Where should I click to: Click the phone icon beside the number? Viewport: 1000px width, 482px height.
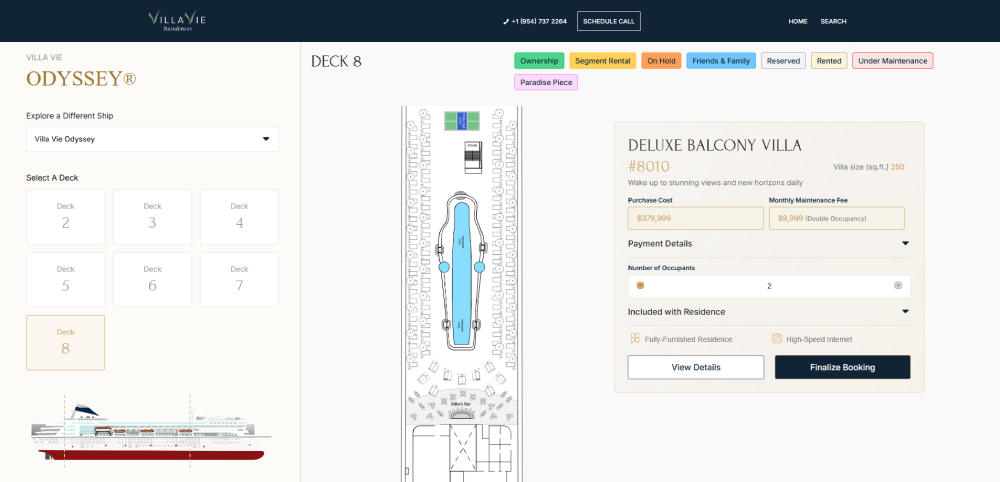tap(506, 22)
